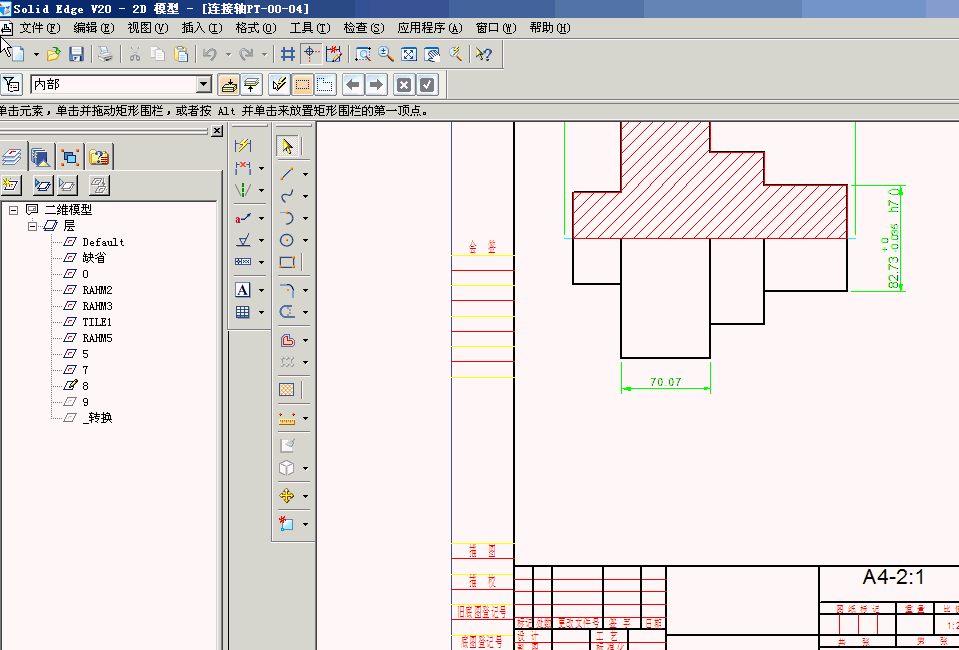
Task: Open the Move tool flyout arrow
Action: [x=305, y=497]
